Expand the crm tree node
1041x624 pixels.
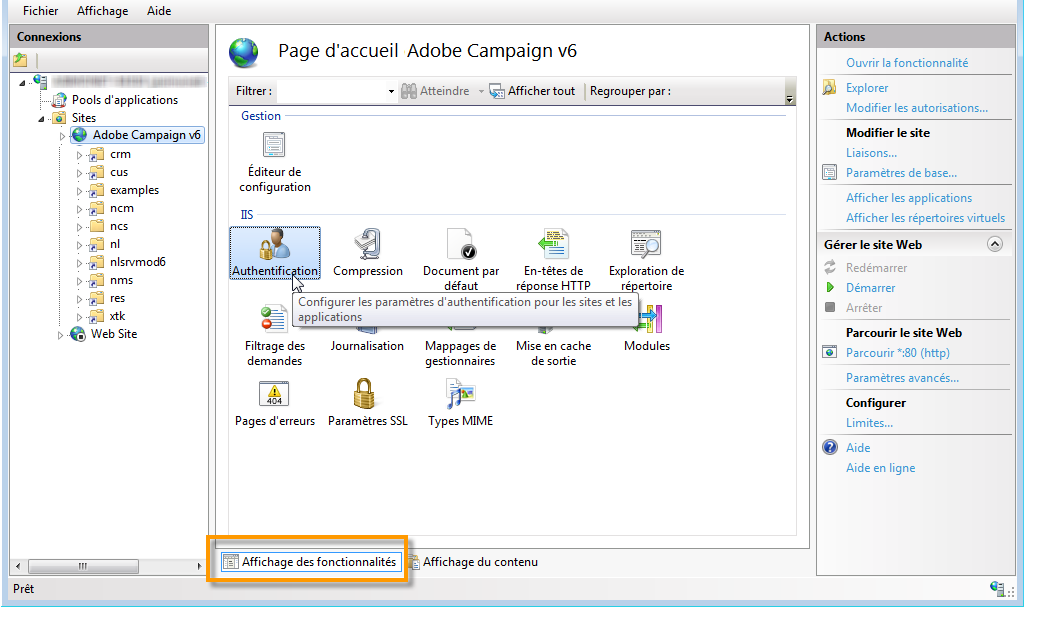tap(80, 155)
